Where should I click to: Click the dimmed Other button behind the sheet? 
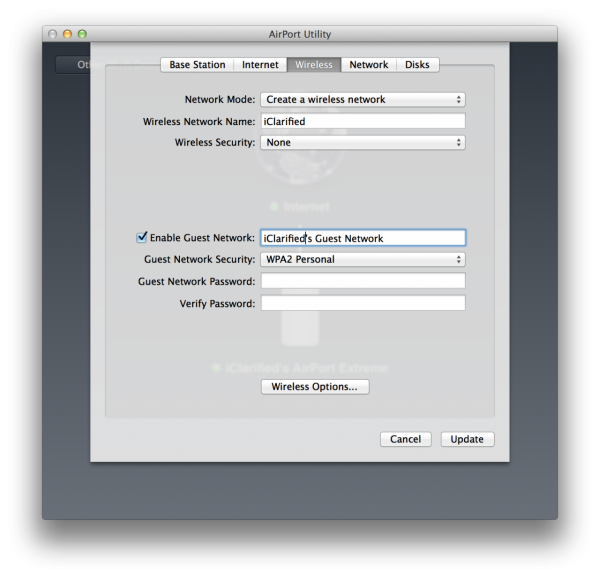point(73,65)
